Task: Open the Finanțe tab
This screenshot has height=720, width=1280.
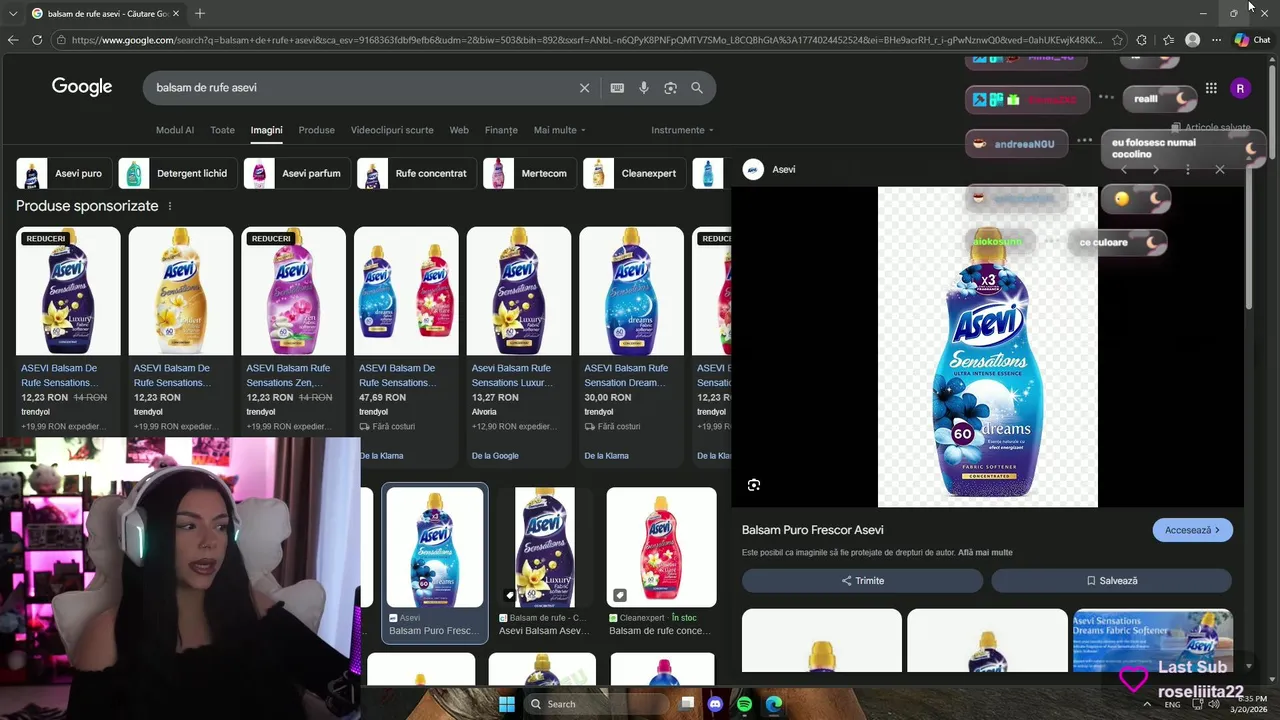Action: point(501,130)
